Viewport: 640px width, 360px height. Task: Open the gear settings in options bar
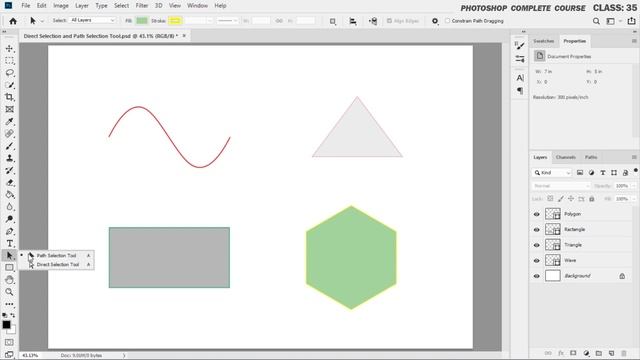(x=435, y=21)
